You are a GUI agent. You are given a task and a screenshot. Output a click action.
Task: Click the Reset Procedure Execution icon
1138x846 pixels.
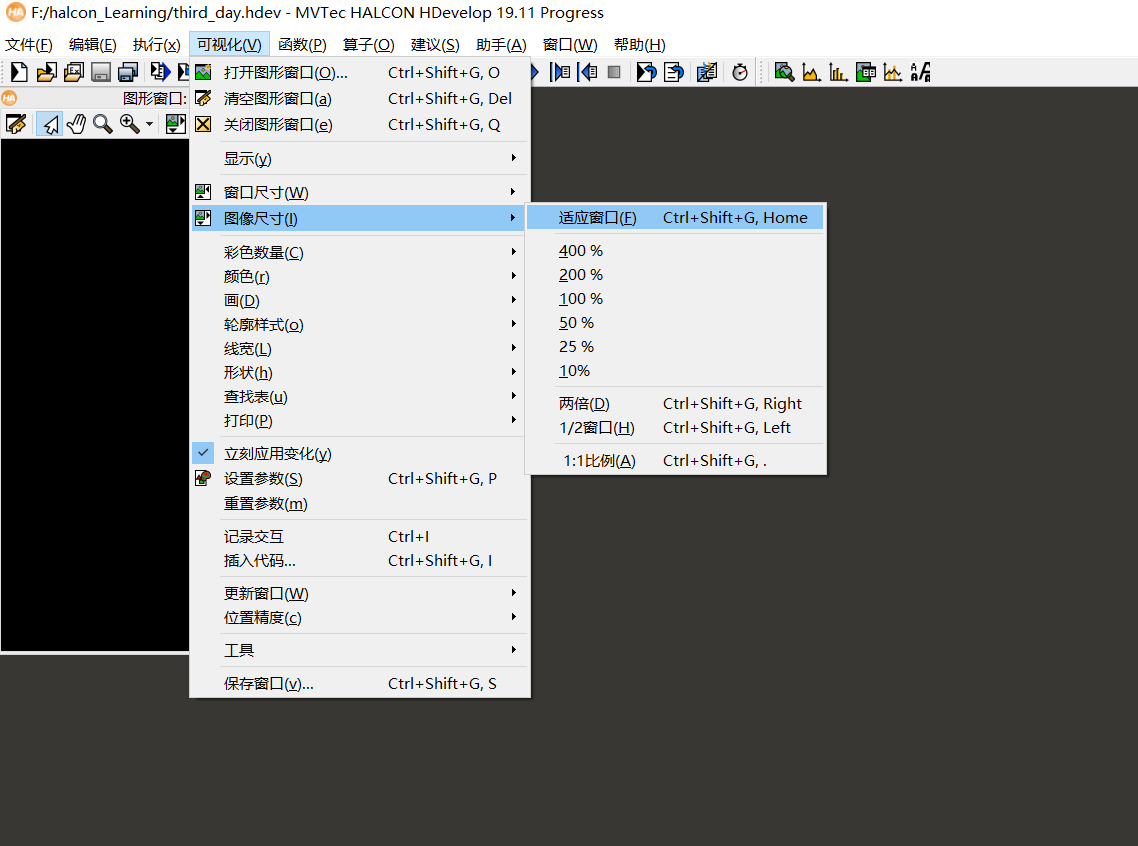674,72
